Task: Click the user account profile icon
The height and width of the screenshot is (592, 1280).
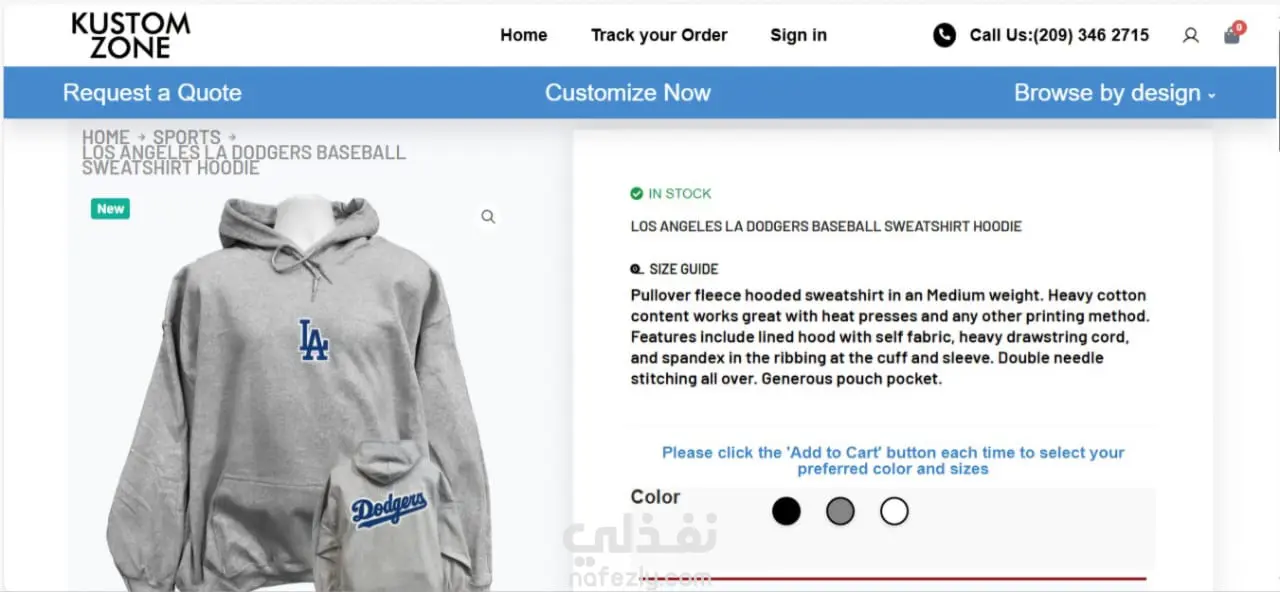Action: [x=1190, y=35]
